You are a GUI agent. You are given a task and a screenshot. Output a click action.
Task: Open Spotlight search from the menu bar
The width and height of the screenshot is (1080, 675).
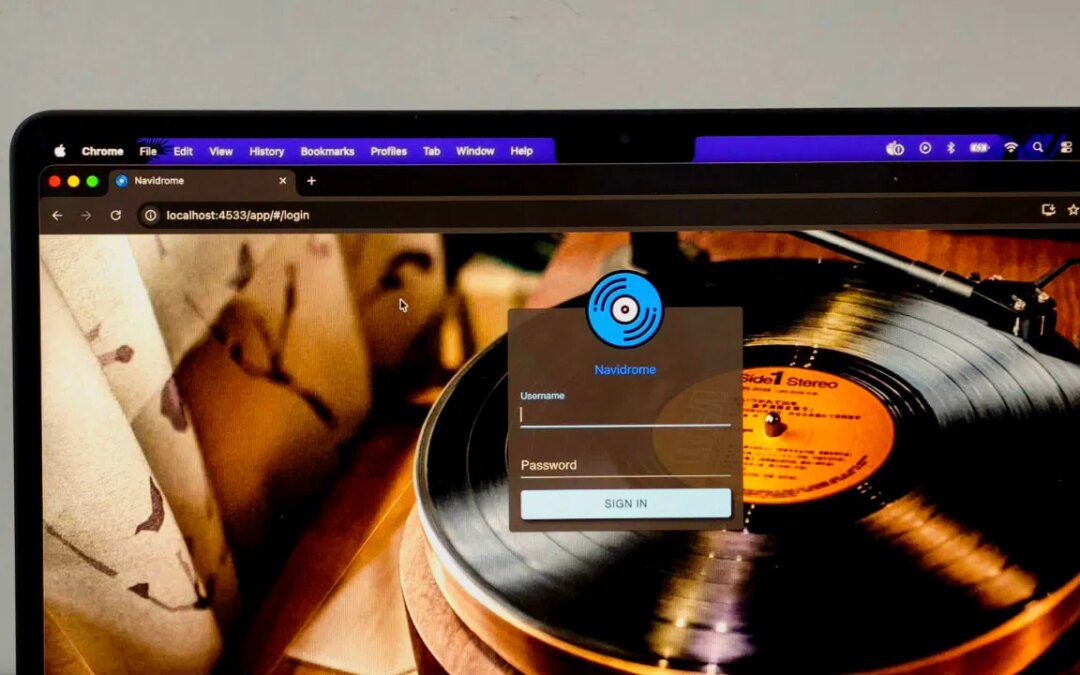1037,147
